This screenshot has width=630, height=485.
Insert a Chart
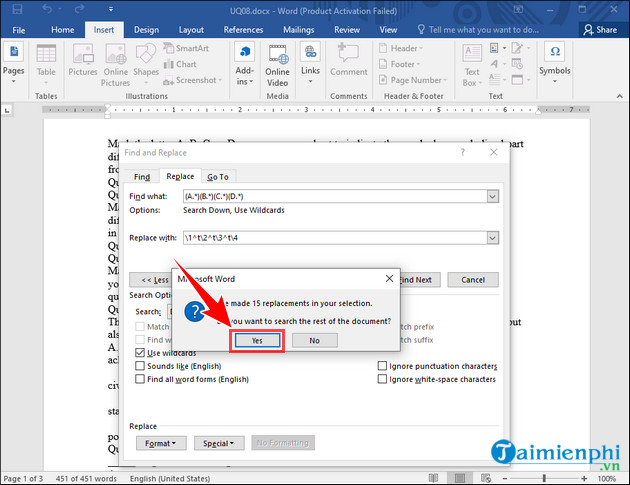tap(180, 64)
